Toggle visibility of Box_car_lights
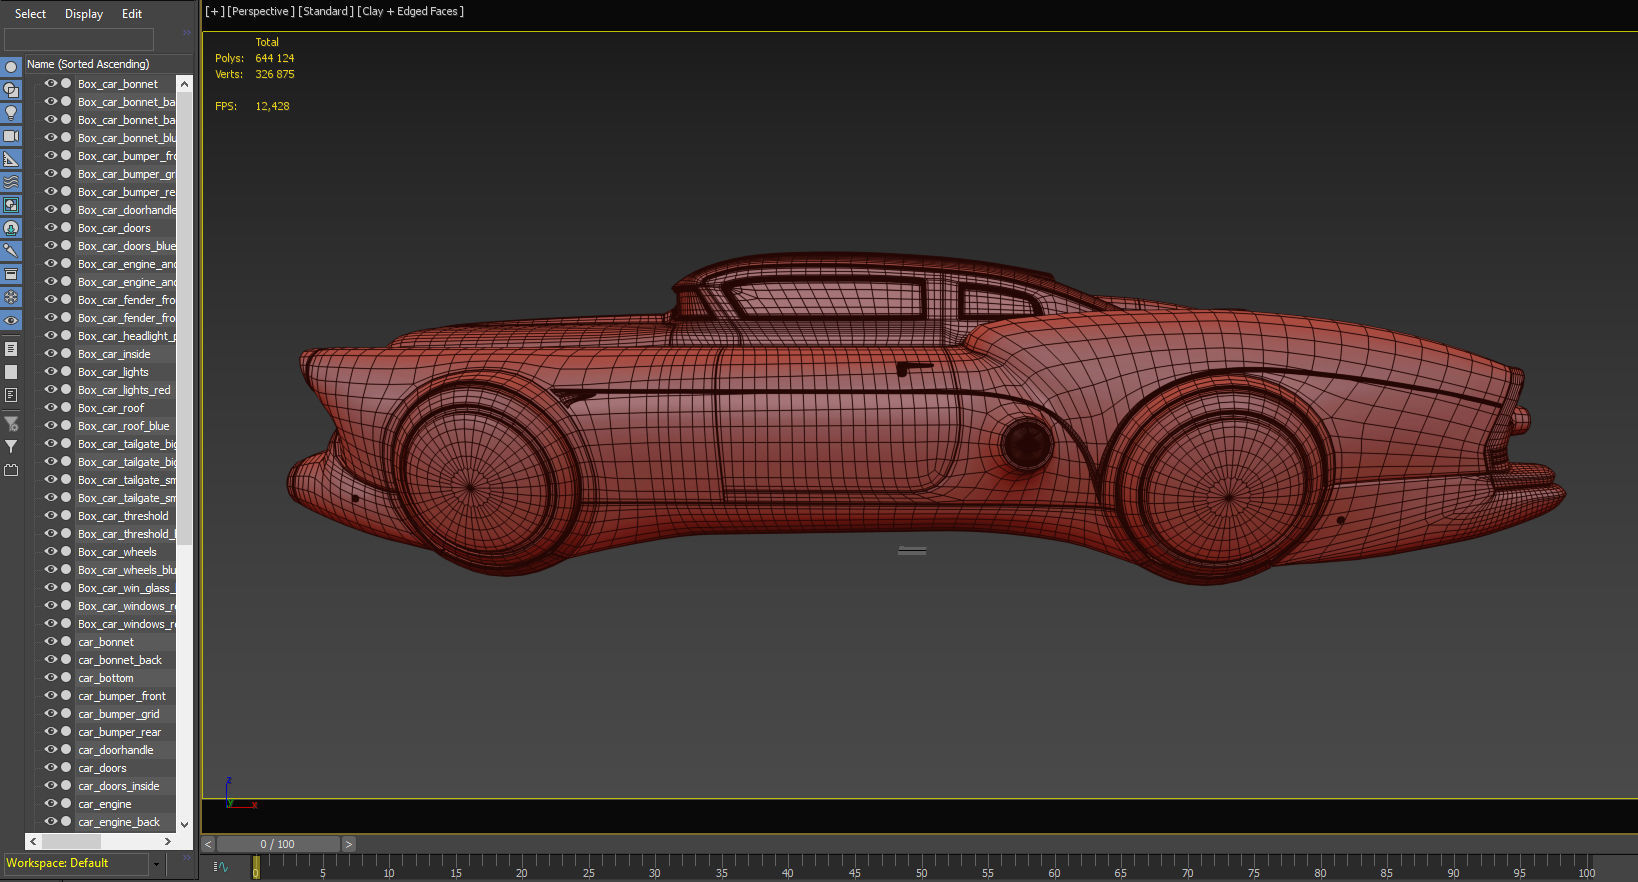The height and width of the screenshot is (882, 1638). 51,372
